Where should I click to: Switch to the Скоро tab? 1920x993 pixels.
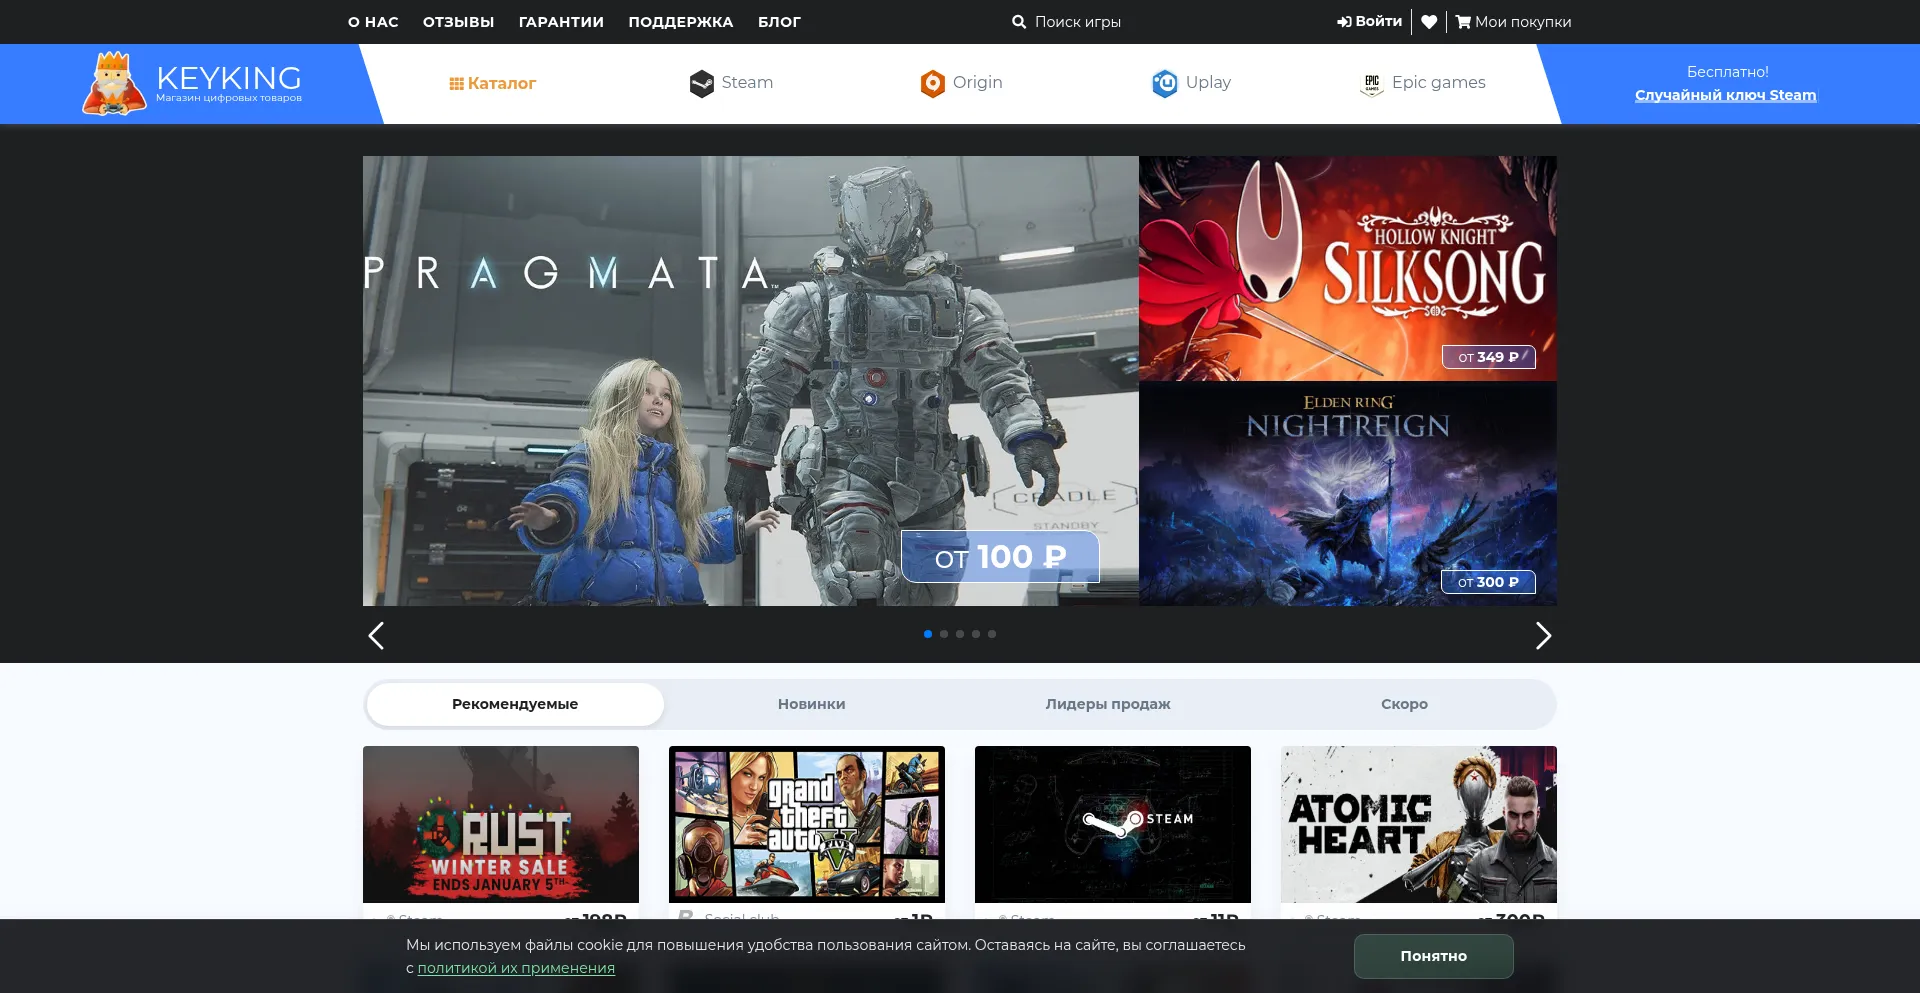point(1404,704)
